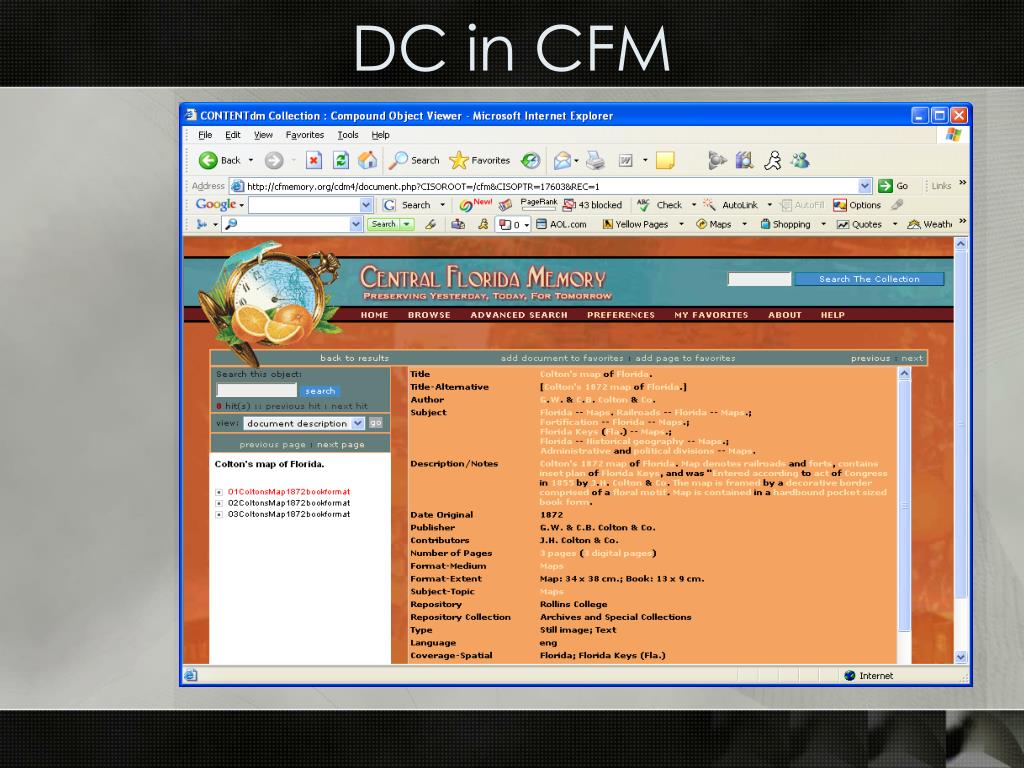The height and width of the screenshot is (768, 1024).
Task: Click the Print icon
Action: pyautogui.click(x=595, y=160)
